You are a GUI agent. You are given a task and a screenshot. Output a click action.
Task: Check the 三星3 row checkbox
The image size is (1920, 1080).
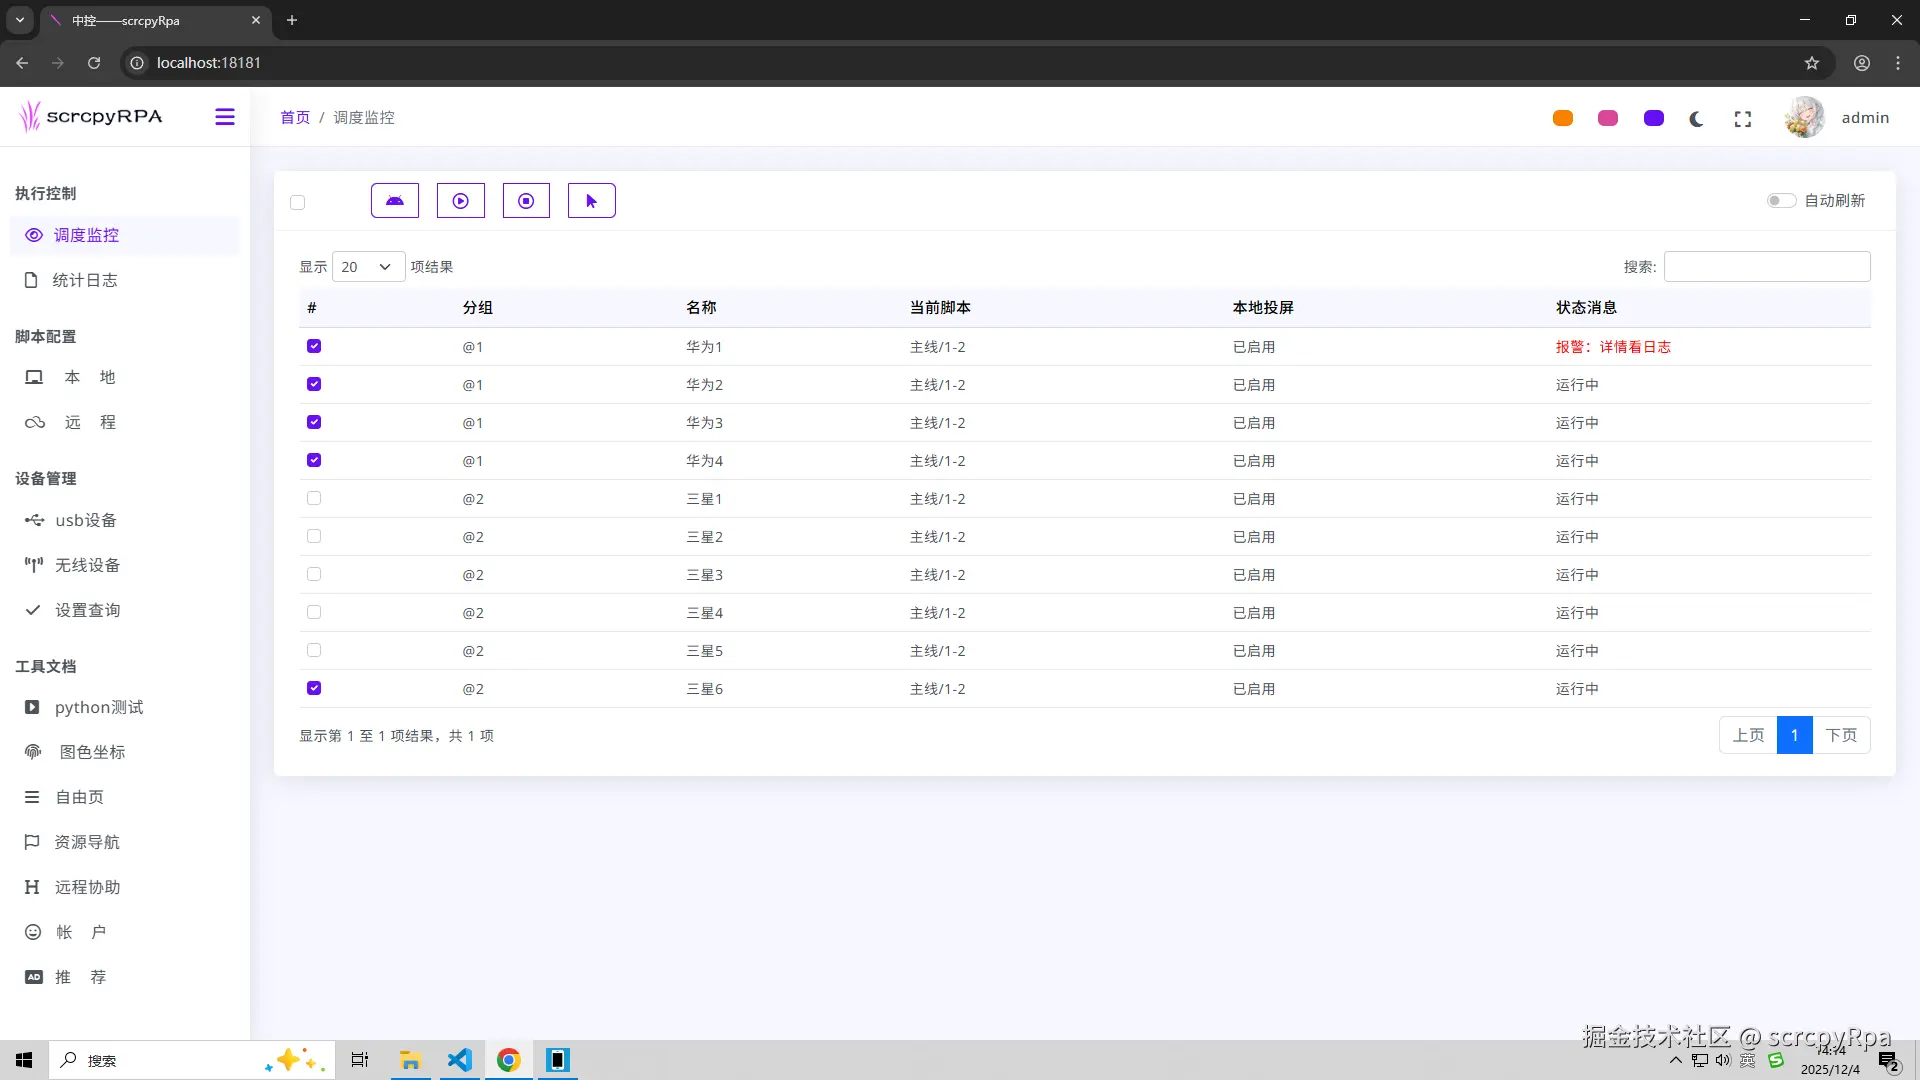tap(314, 574)
